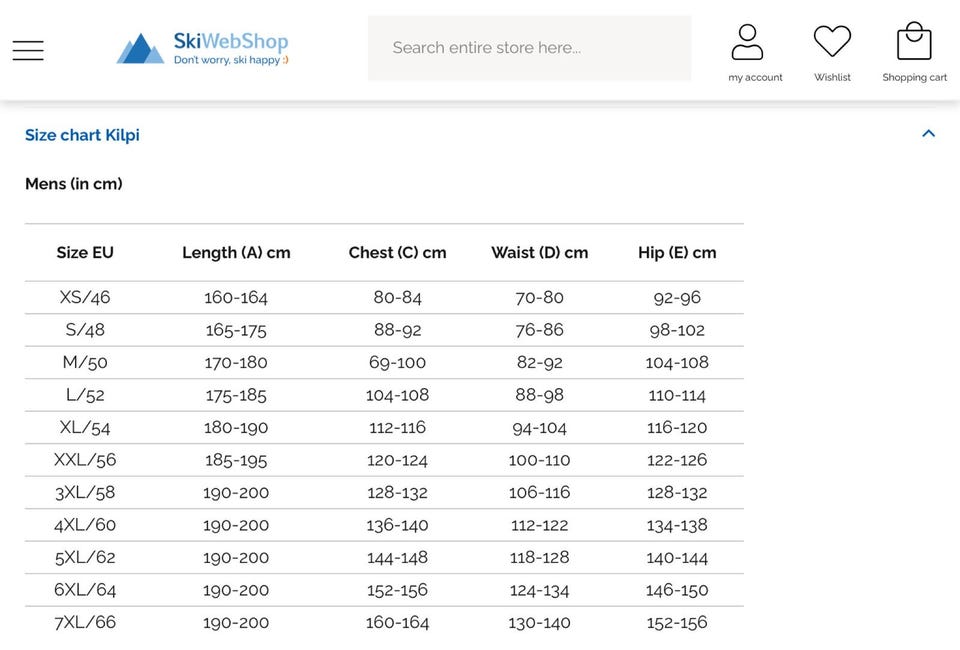Click the XL/54 size row label
Screen dimensions: 960x650
pos(85,428)
